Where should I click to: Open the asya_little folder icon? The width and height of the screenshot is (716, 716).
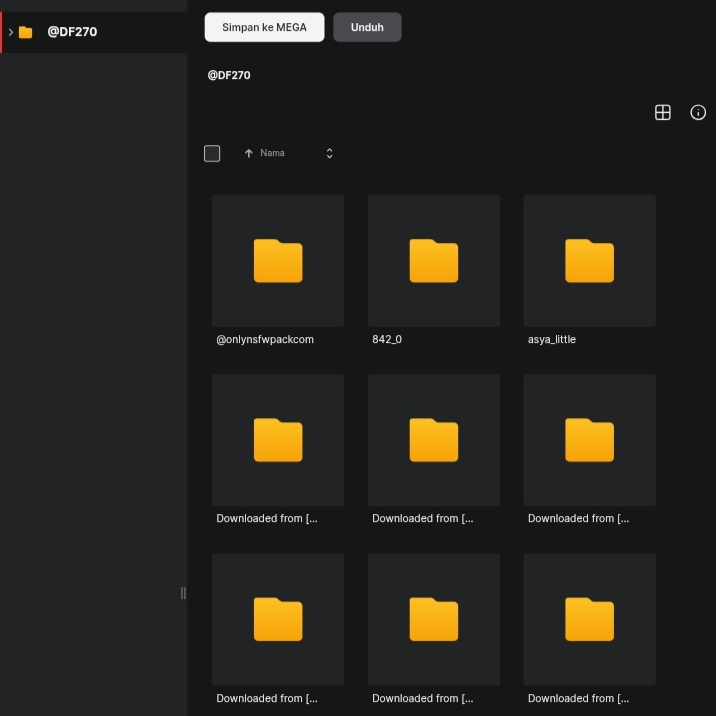(x=589, y=261)
